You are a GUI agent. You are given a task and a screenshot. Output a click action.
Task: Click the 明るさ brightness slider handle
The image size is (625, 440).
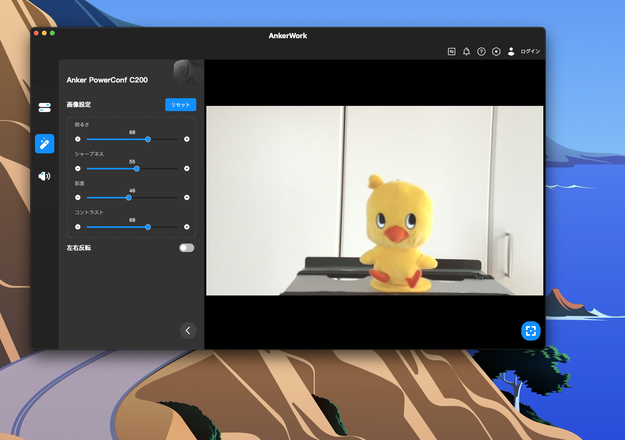pos(148,139)
